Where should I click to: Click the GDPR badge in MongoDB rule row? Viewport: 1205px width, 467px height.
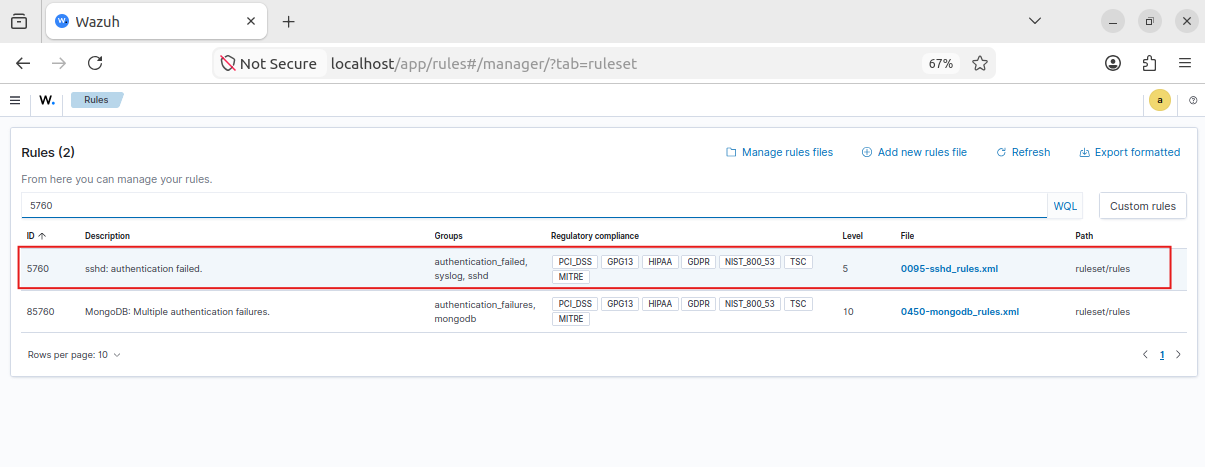pos(698,304)
